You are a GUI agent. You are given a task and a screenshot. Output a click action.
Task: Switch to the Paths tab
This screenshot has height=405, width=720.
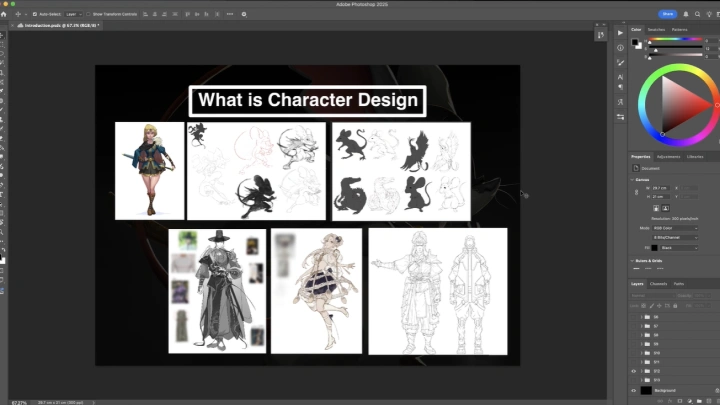[679, 284]
